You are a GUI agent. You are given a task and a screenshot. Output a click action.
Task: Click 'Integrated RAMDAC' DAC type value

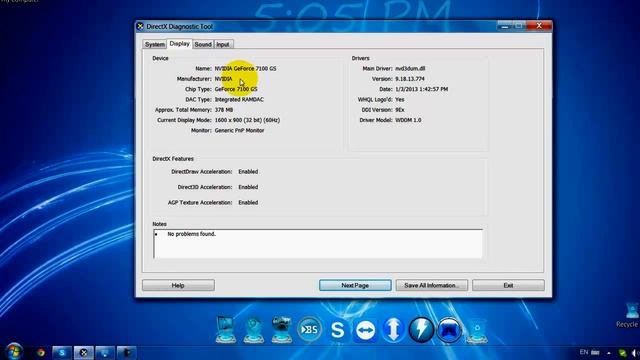[239, 100]
